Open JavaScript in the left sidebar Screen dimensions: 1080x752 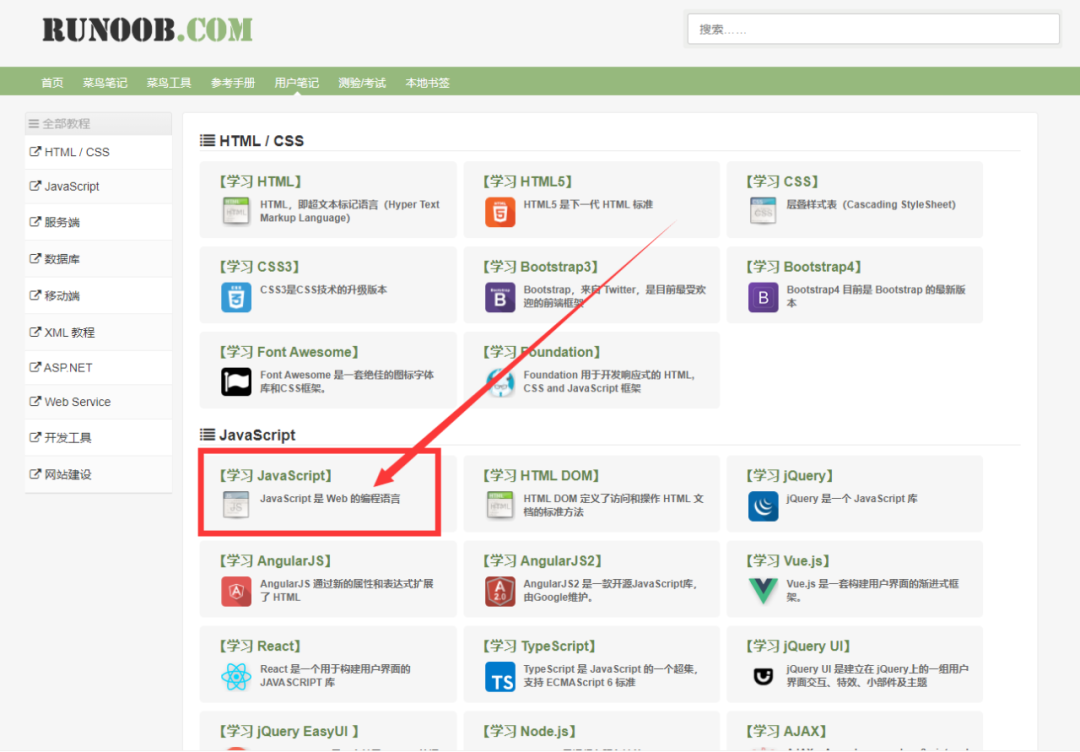pos(72,187)
